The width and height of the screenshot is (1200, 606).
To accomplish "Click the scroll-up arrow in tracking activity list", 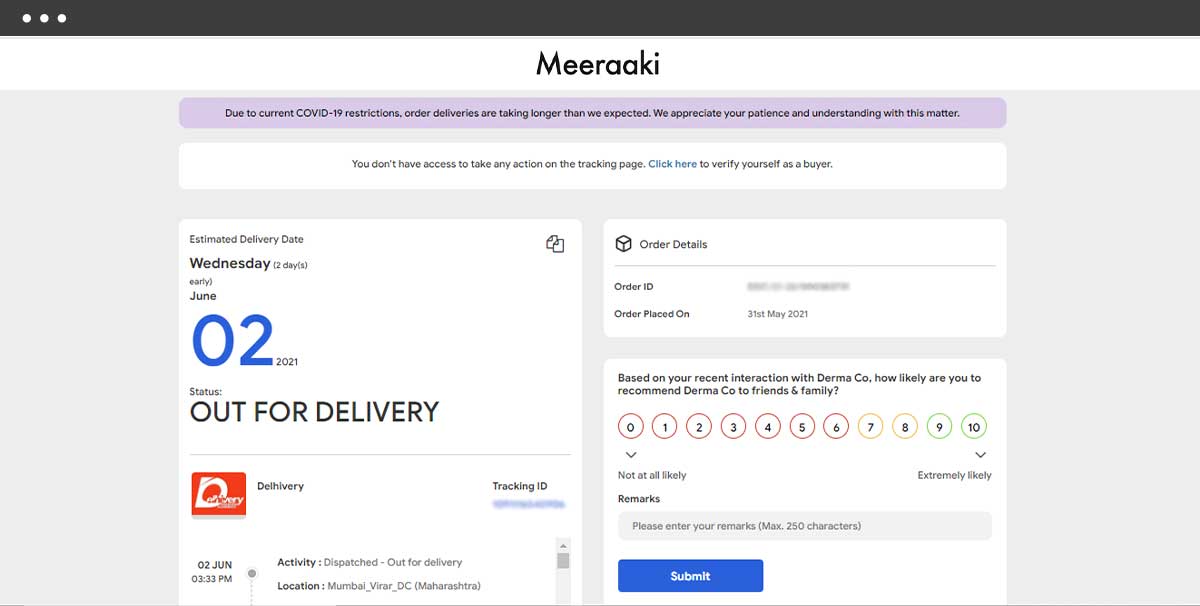I will coord(563,545).
